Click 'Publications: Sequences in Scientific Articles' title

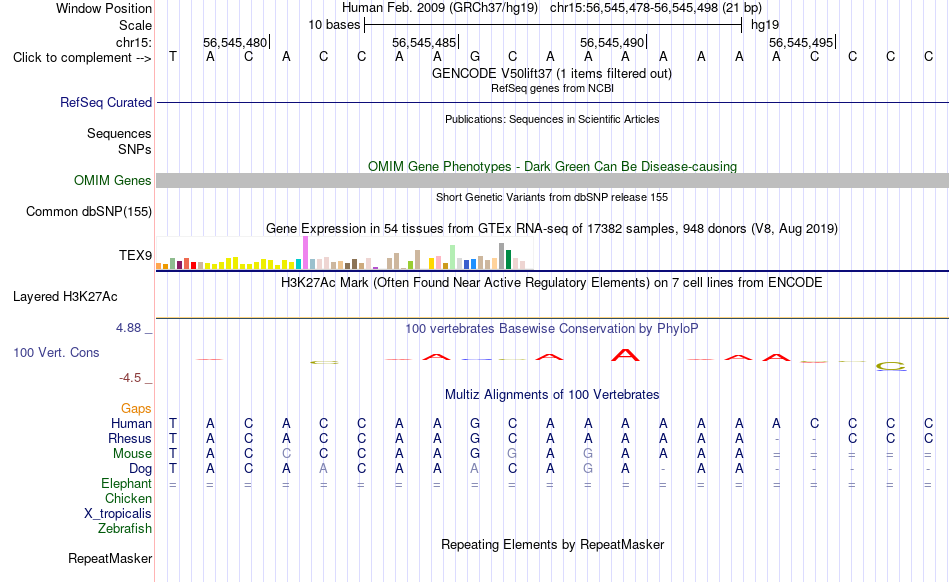point(552,119)
